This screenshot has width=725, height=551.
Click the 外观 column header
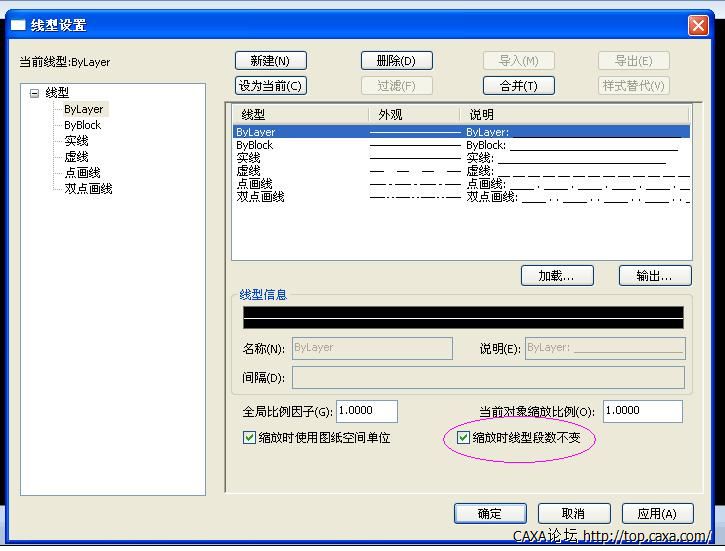click(x=412, y=115)
